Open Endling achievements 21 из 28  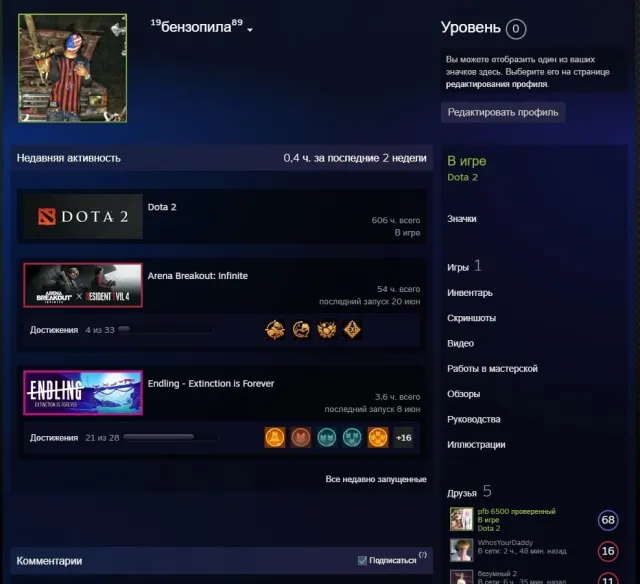(74, 437)
